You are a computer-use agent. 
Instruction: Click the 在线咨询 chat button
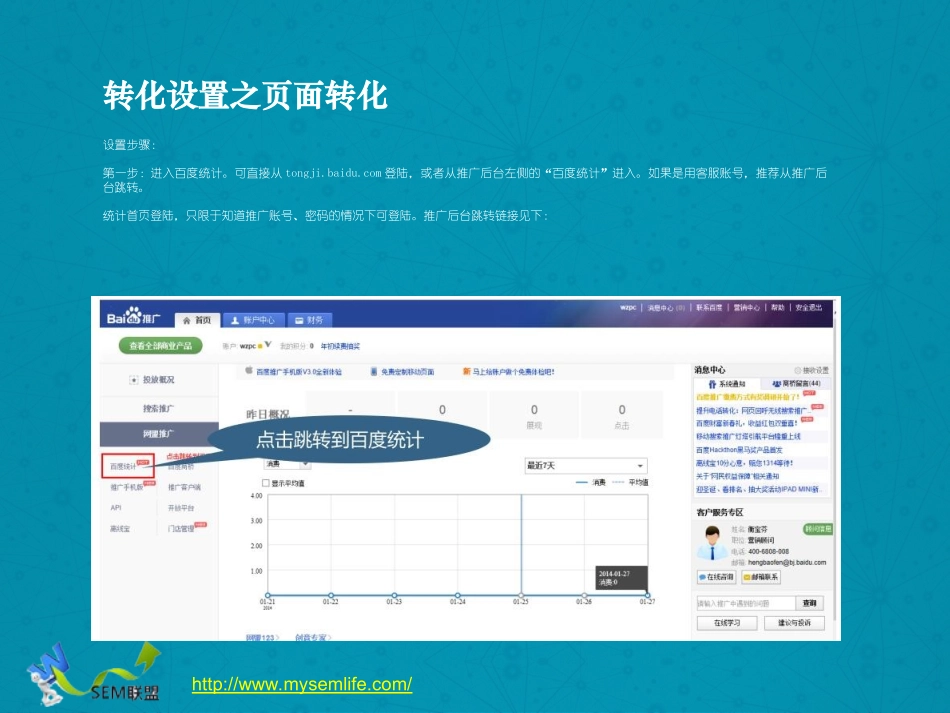716,577
